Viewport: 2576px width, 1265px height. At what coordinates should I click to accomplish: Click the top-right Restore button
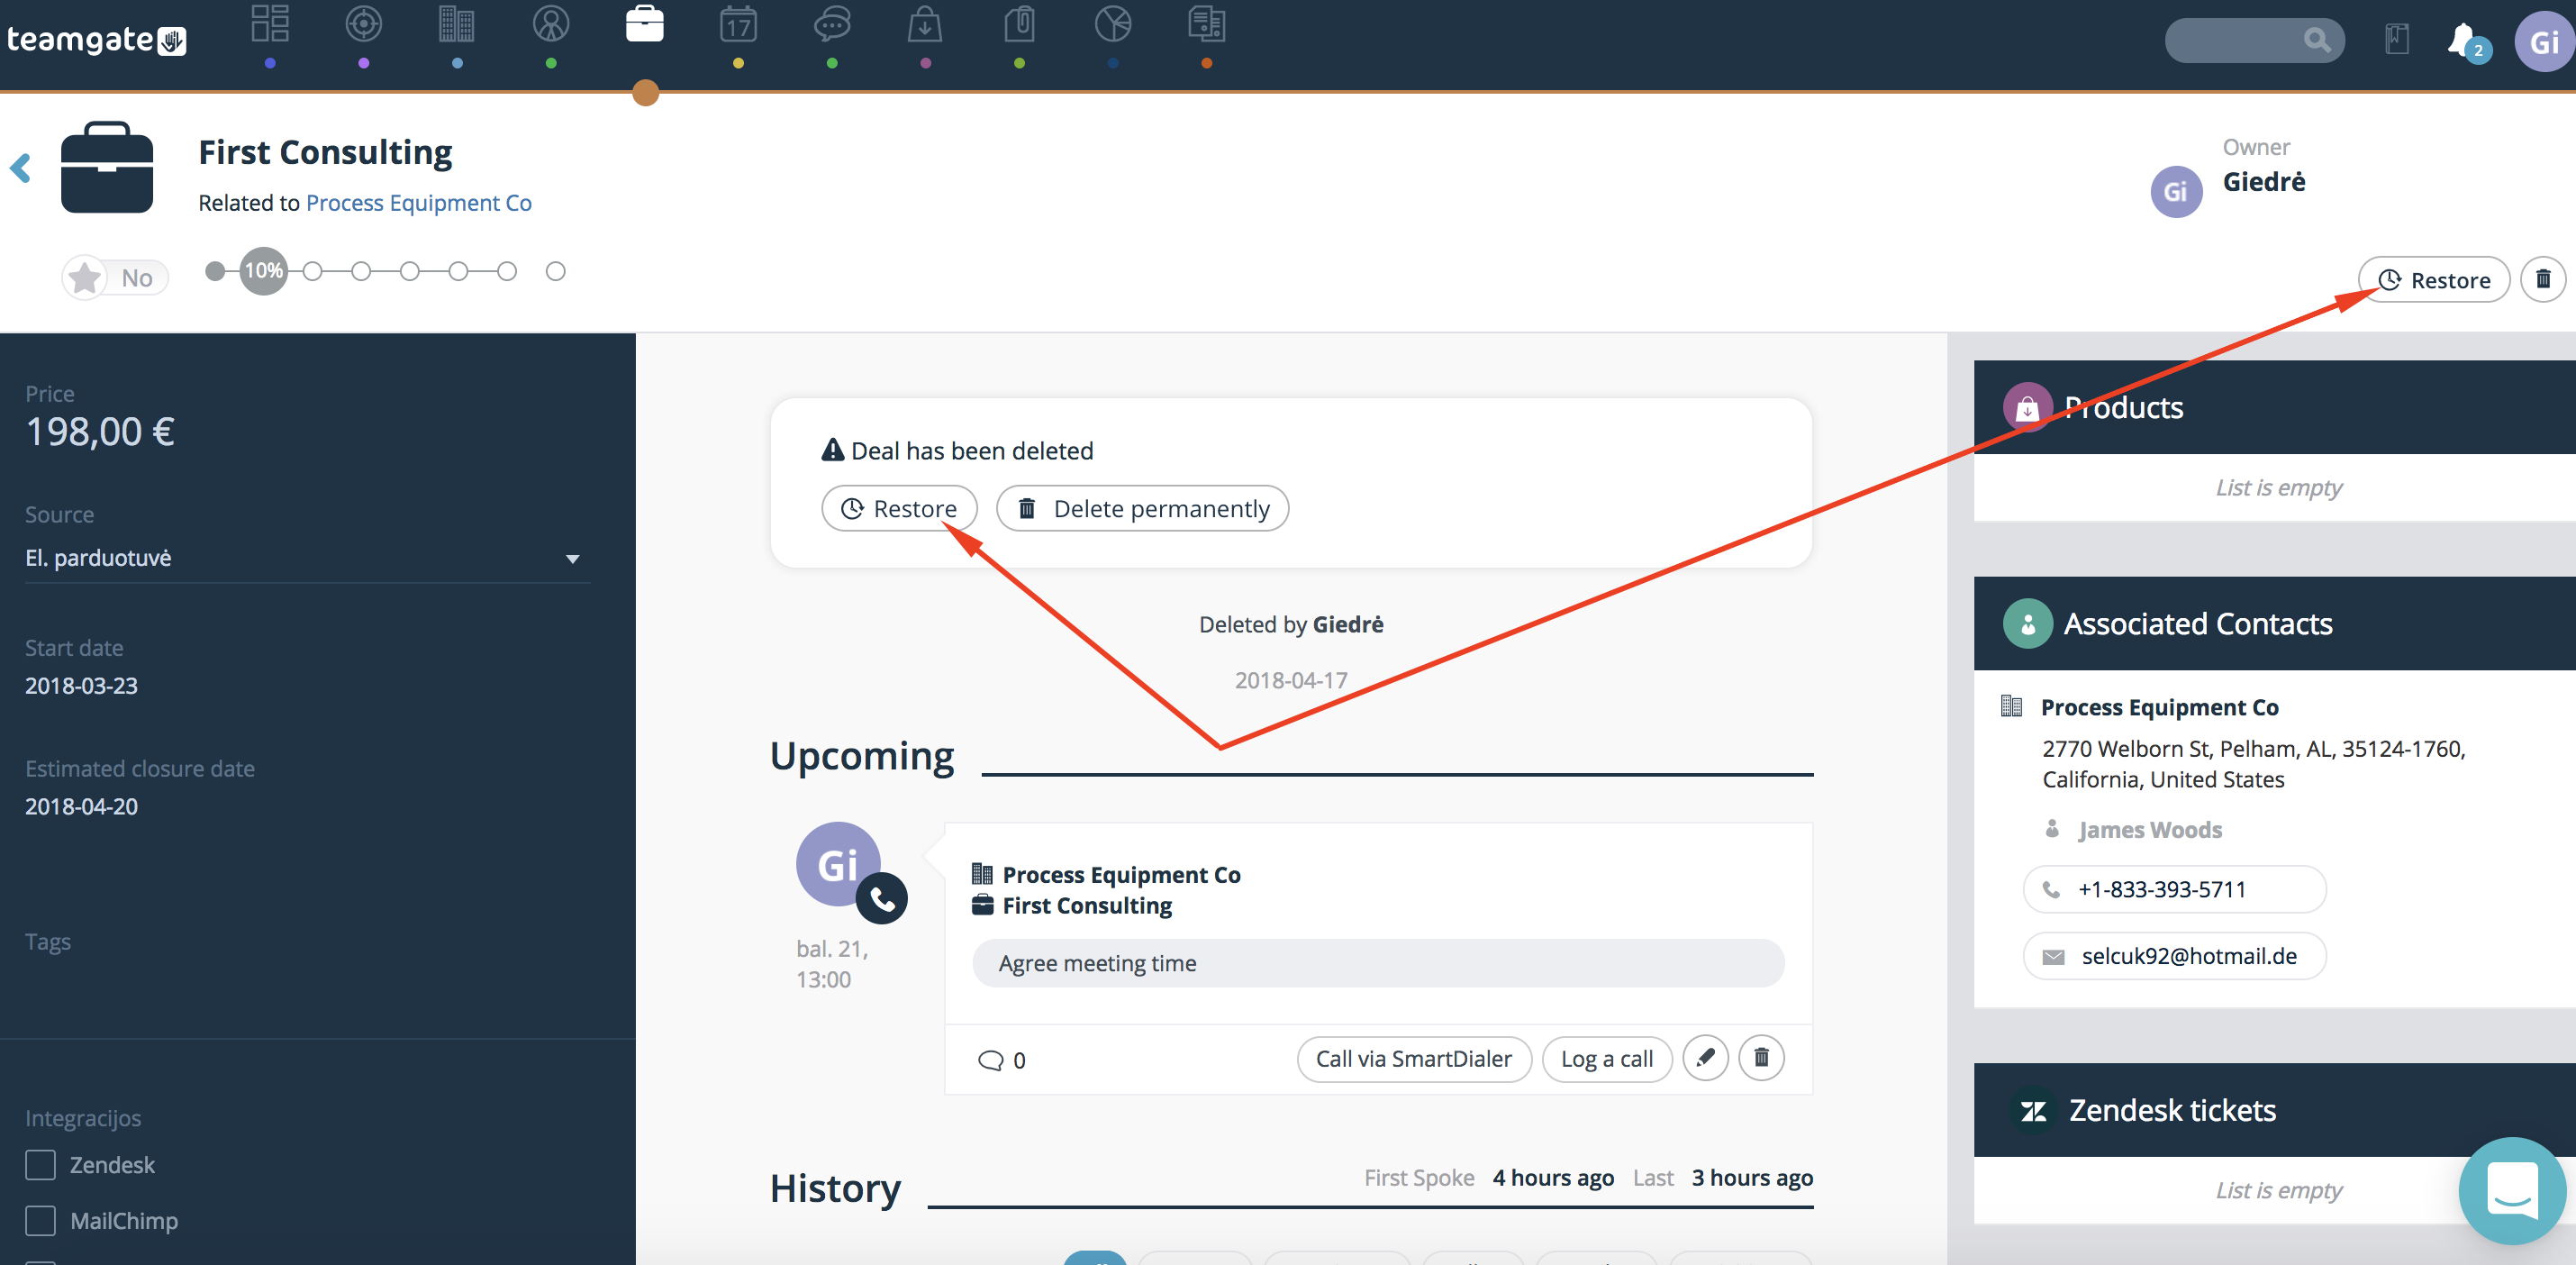[2434, 280]
